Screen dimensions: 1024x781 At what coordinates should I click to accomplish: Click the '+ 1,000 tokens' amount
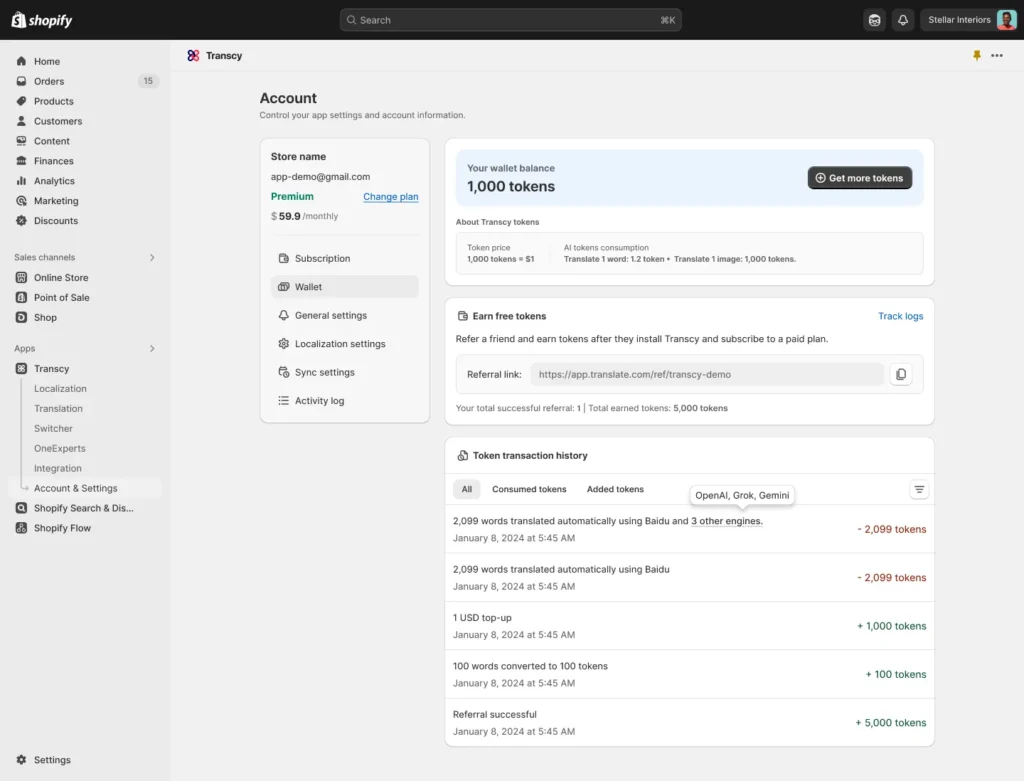(x=891, y=626)
